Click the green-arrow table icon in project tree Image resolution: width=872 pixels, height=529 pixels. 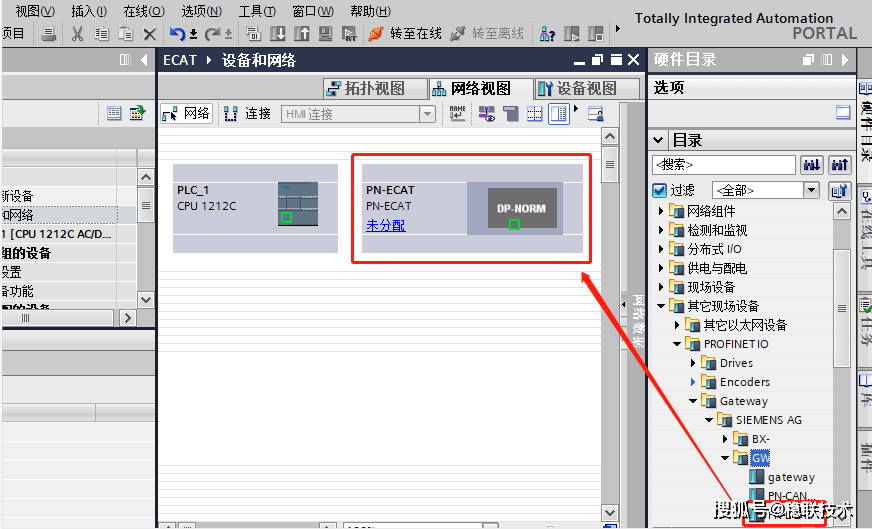[137, 113]
